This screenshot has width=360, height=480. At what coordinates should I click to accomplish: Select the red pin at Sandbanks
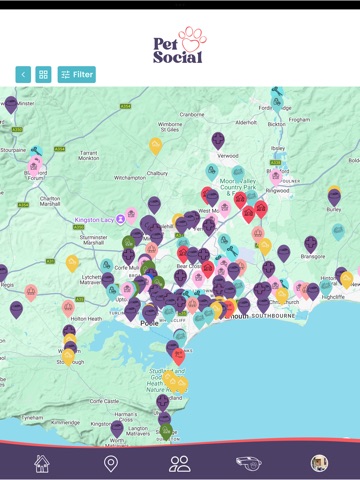[178, 356]
